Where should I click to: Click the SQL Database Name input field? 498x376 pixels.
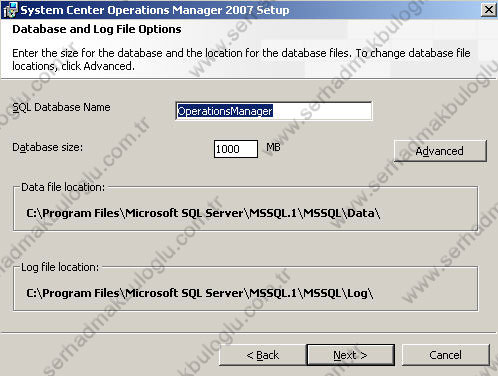pos(273,111)
